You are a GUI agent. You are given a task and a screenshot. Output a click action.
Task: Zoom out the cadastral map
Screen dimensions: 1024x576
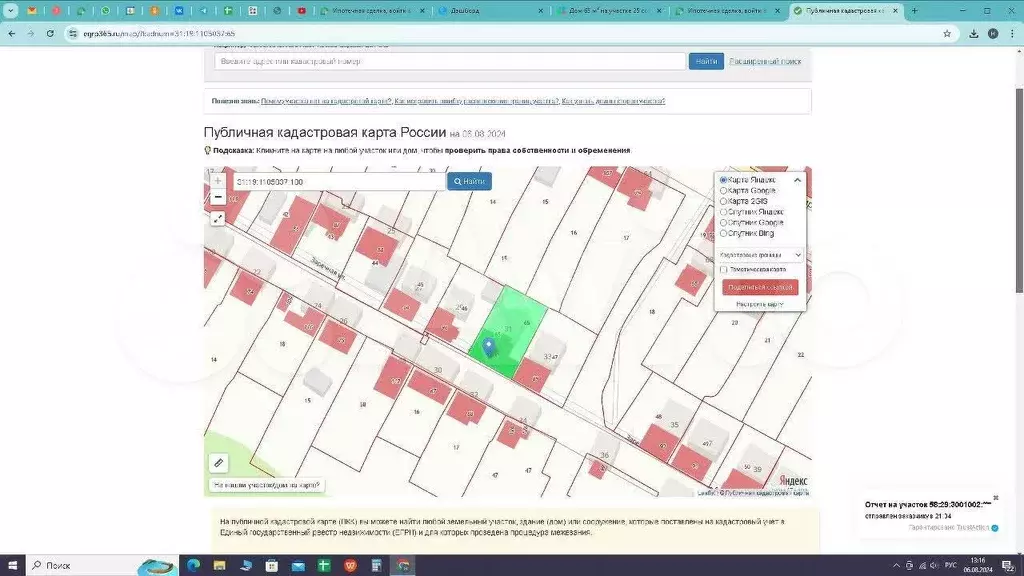[x=218, y=197]
